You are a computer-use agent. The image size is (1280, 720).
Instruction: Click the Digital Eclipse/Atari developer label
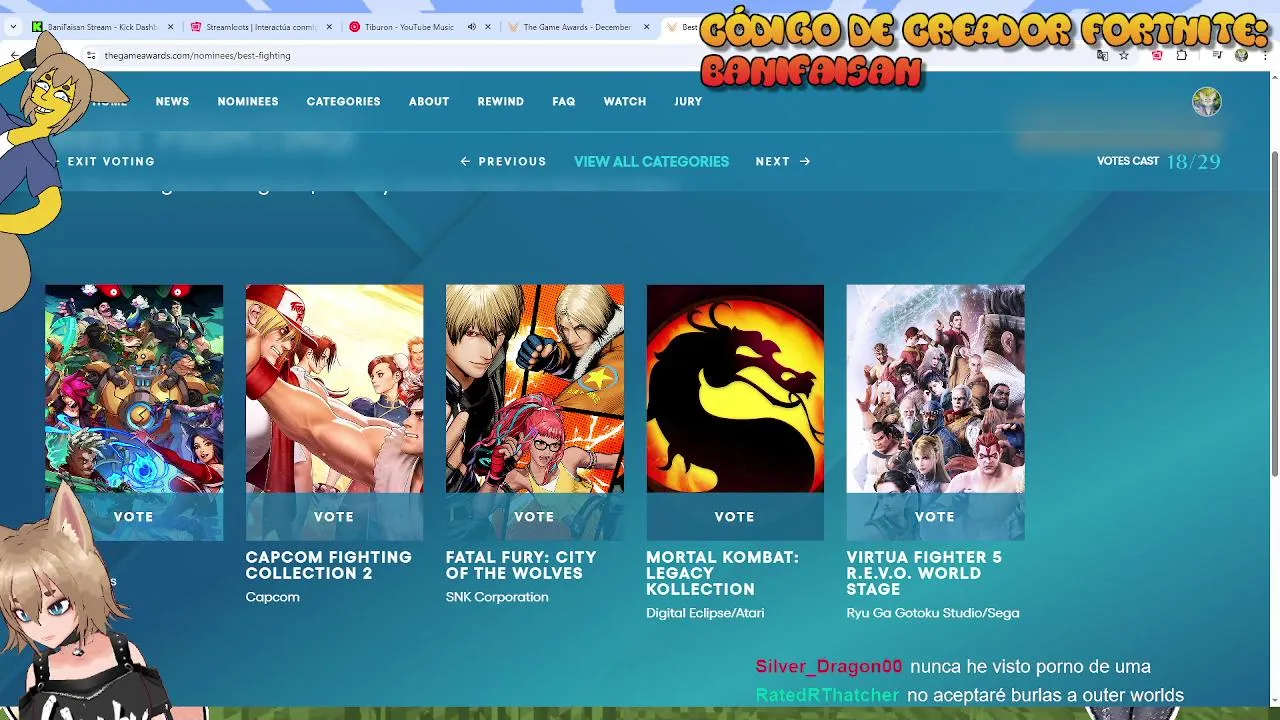[x=705, y=613]
